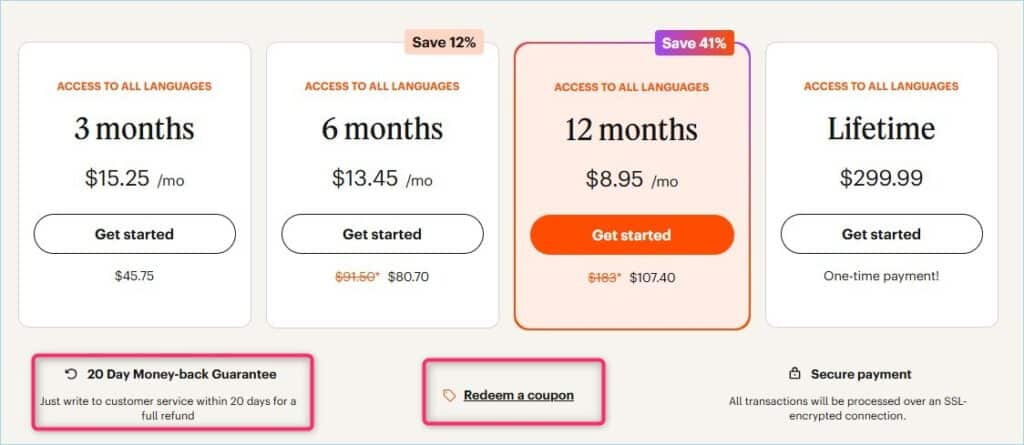Click the coupon tag icon
This screenshot has height=445, width=1024.
coord(449,396)
